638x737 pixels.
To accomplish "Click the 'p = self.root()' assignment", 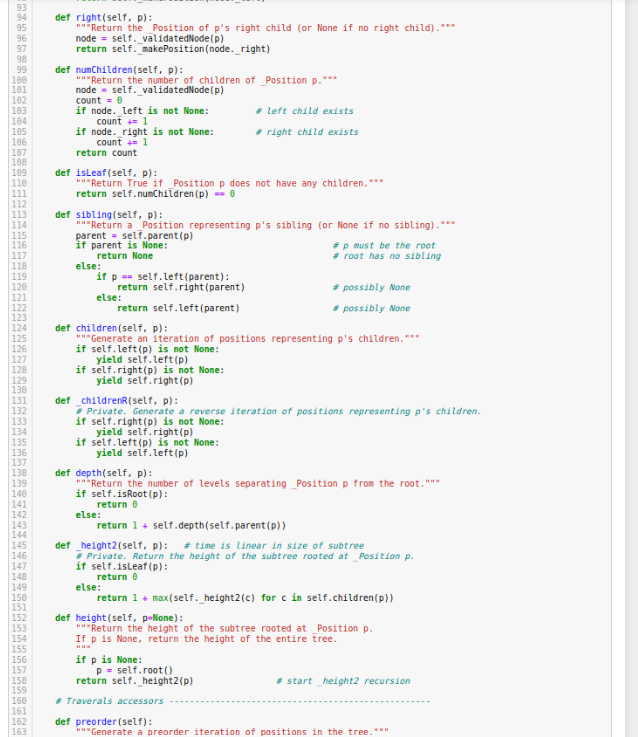I will pos(134,670).
